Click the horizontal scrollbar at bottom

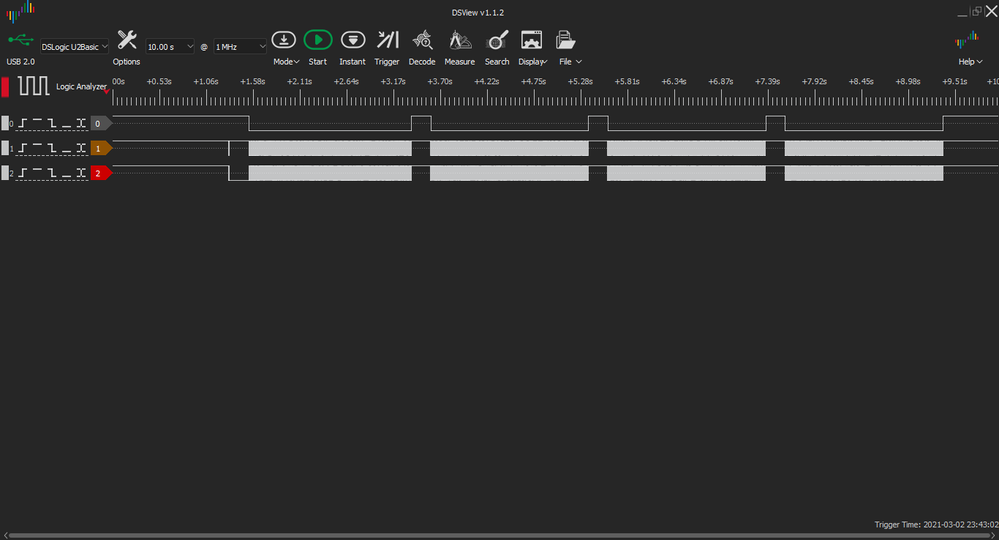pos(500,536)
